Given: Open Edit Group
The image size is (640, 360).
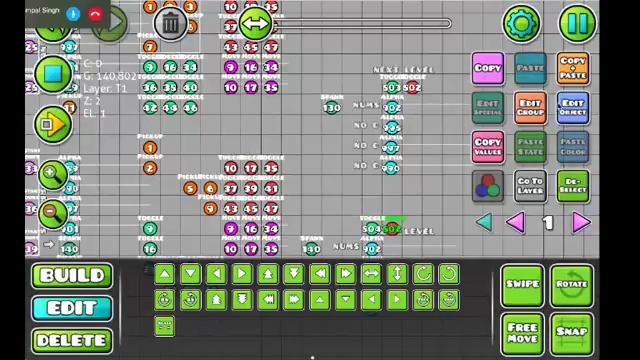Looking at the screenshot, I should 530,108.
